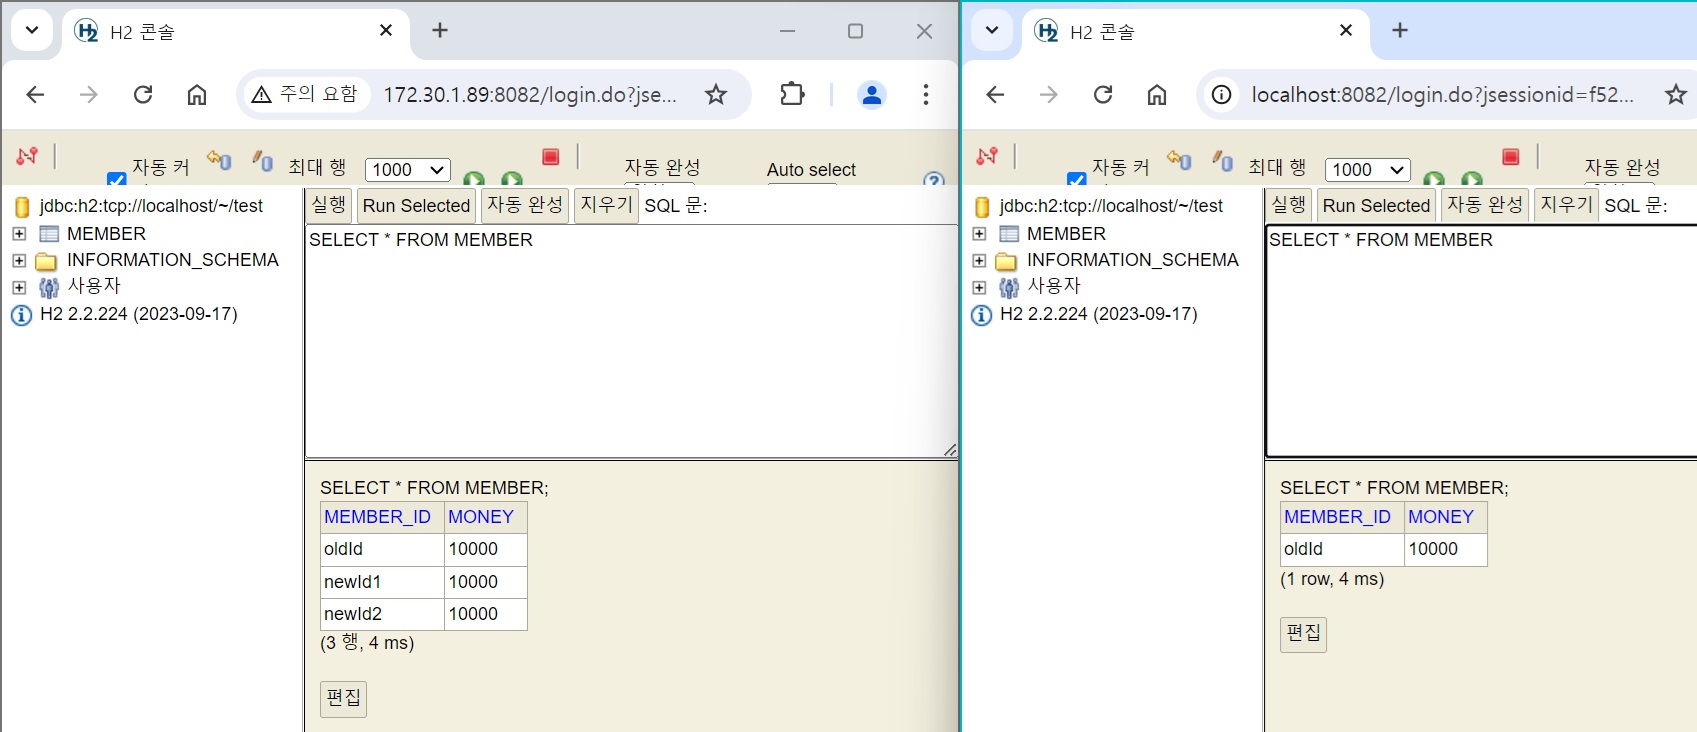Toggle the 자동 커밋 checkbox in the 172.30.1.89 window

point(117,179)
